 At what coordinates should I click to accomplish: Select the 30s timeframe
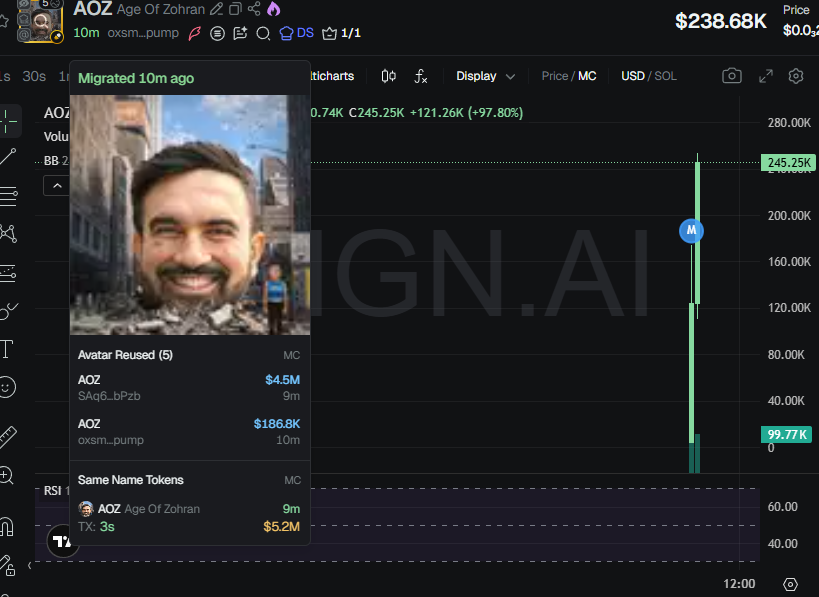click(x=34, y=76)
